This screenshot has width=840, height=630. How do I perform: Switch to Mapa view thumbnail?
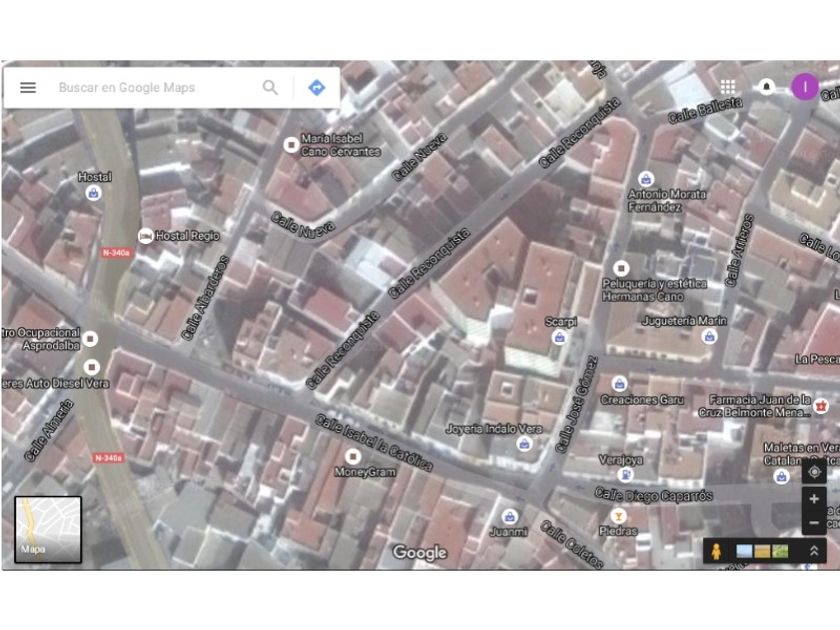click(48, 529)
